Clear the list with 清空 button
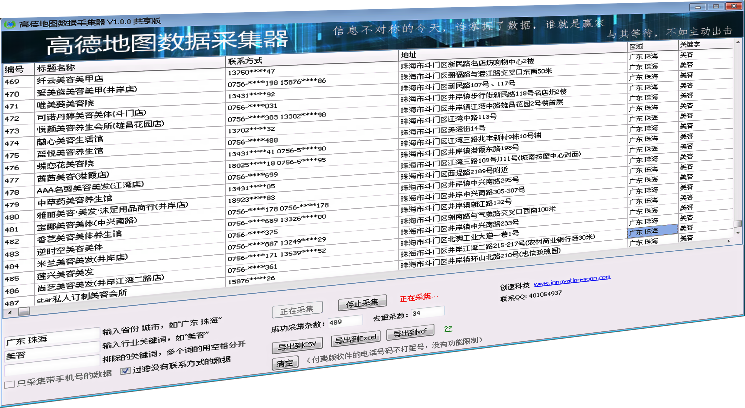Screen dimensions: 745x408 286,363
